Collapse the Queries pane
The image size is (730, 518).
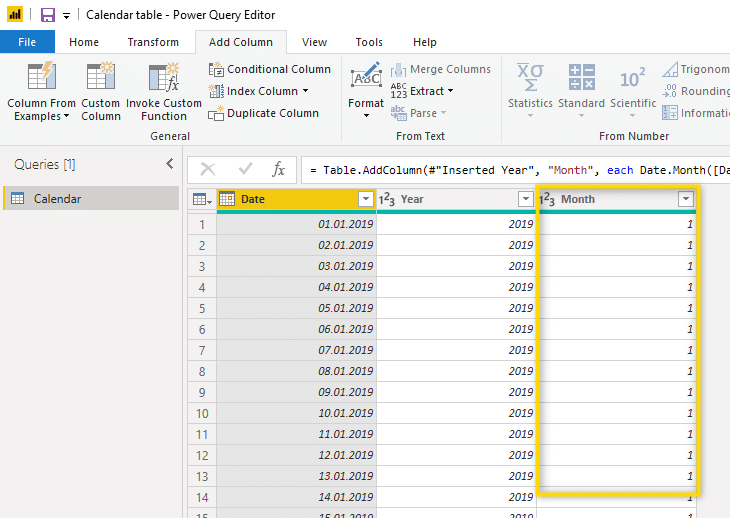169,164
